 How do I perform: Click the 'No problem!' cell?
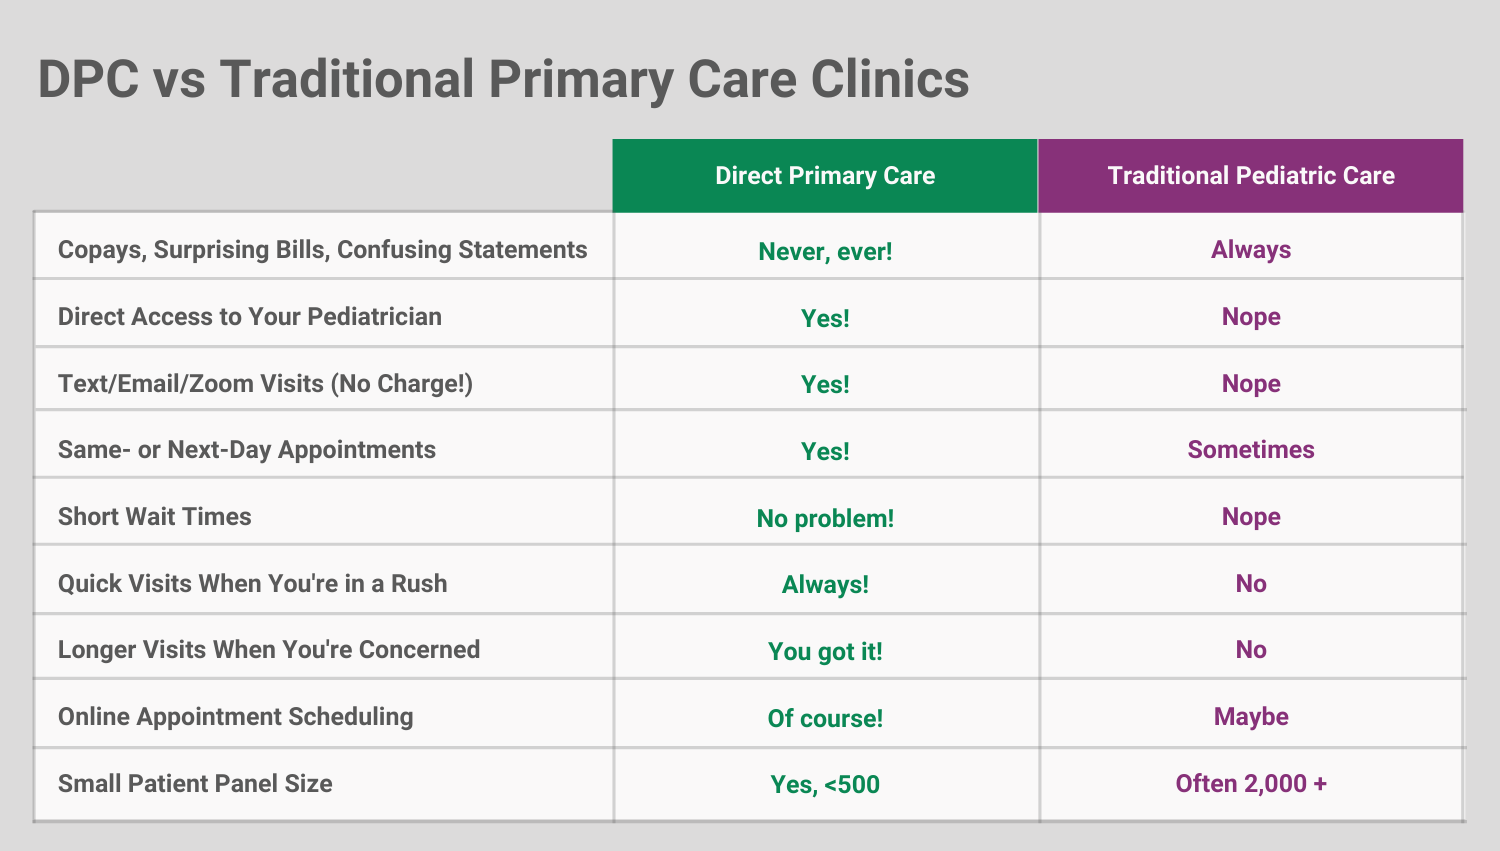(x=825, y=518)
